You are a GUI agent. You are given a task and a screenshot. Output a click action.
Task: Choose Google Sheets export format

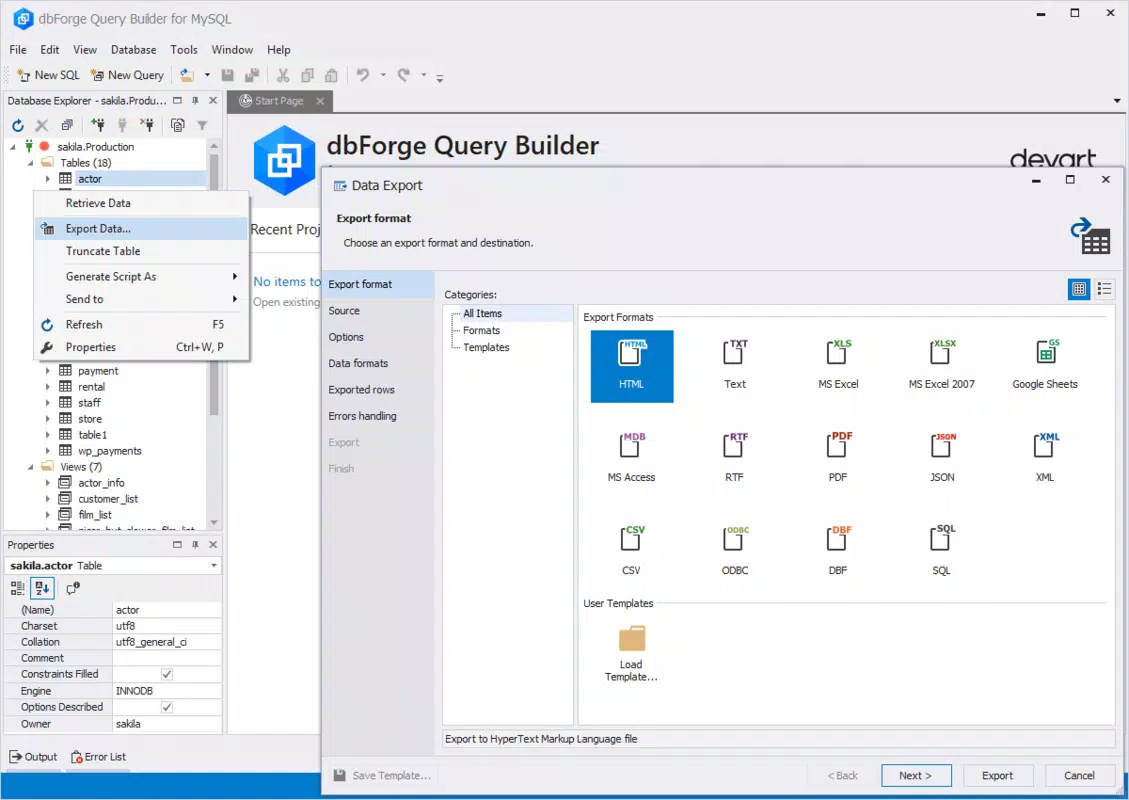point(1045,366)
